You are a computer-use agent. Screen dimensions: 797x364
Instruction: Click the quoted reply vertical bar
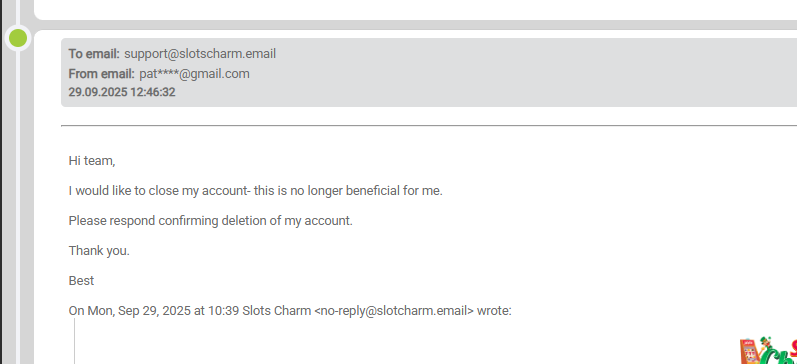74,341
